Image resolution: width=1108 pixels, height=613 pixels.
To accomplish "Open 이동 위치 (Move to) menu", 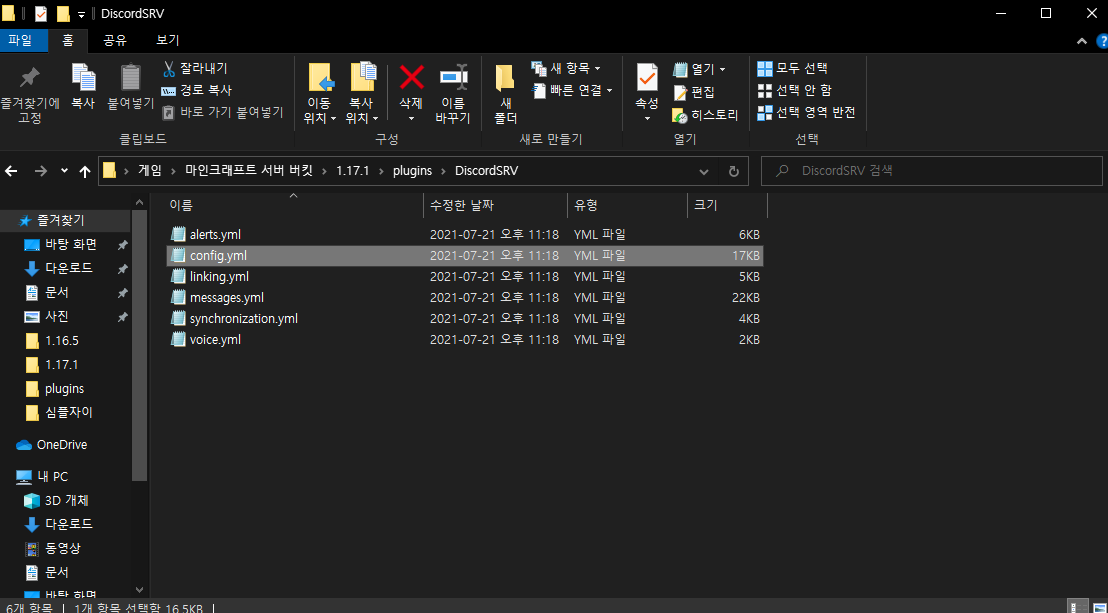I will click(320, 94).
